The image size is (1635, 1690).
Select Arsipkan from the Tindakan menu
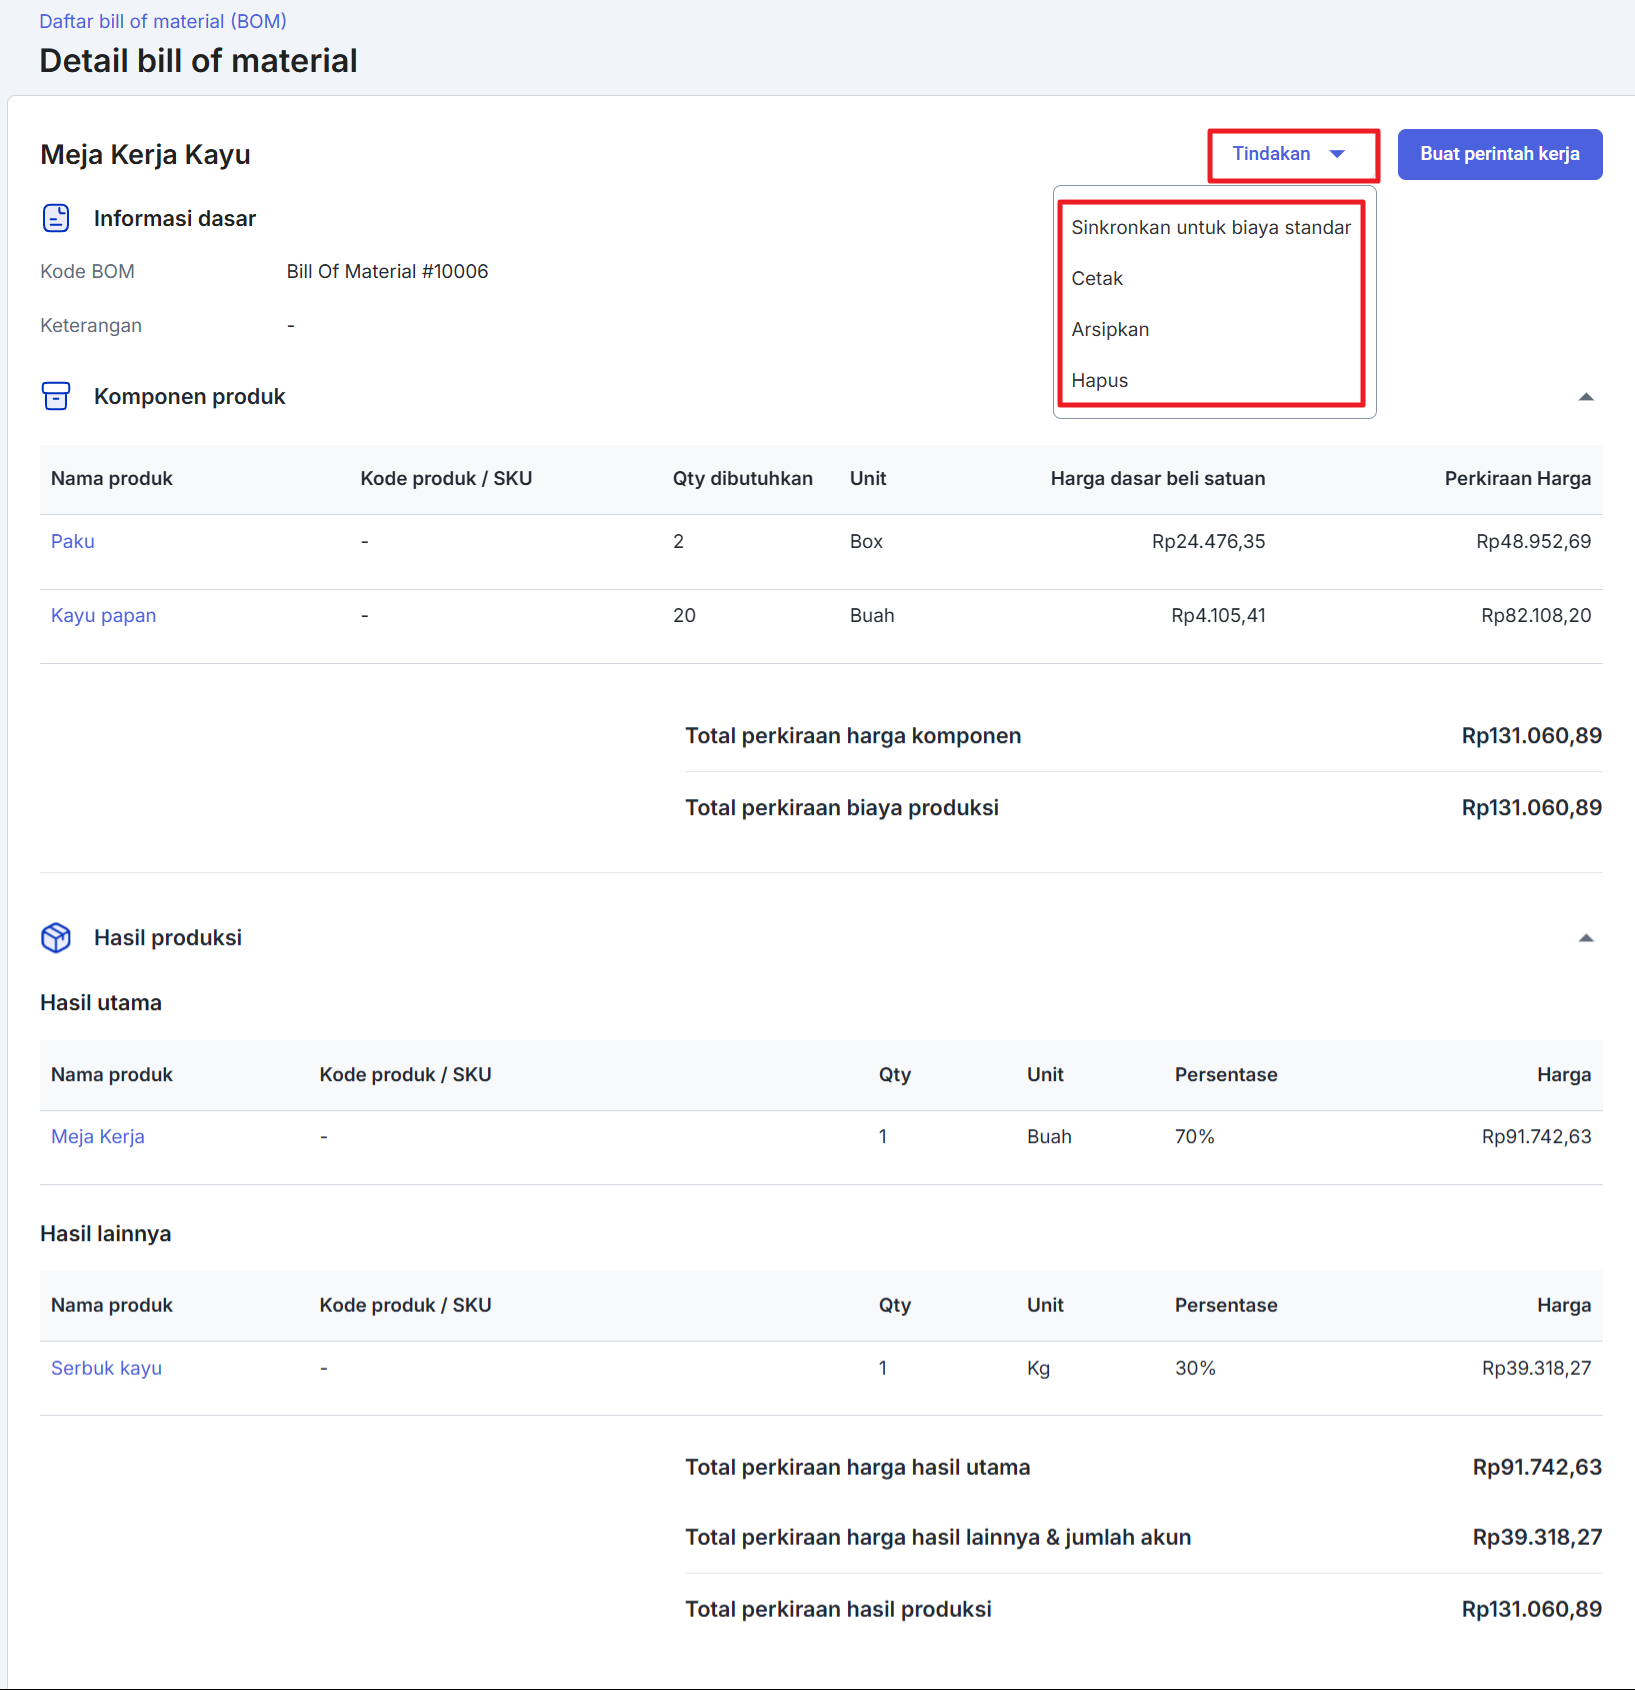(1110, 329)
